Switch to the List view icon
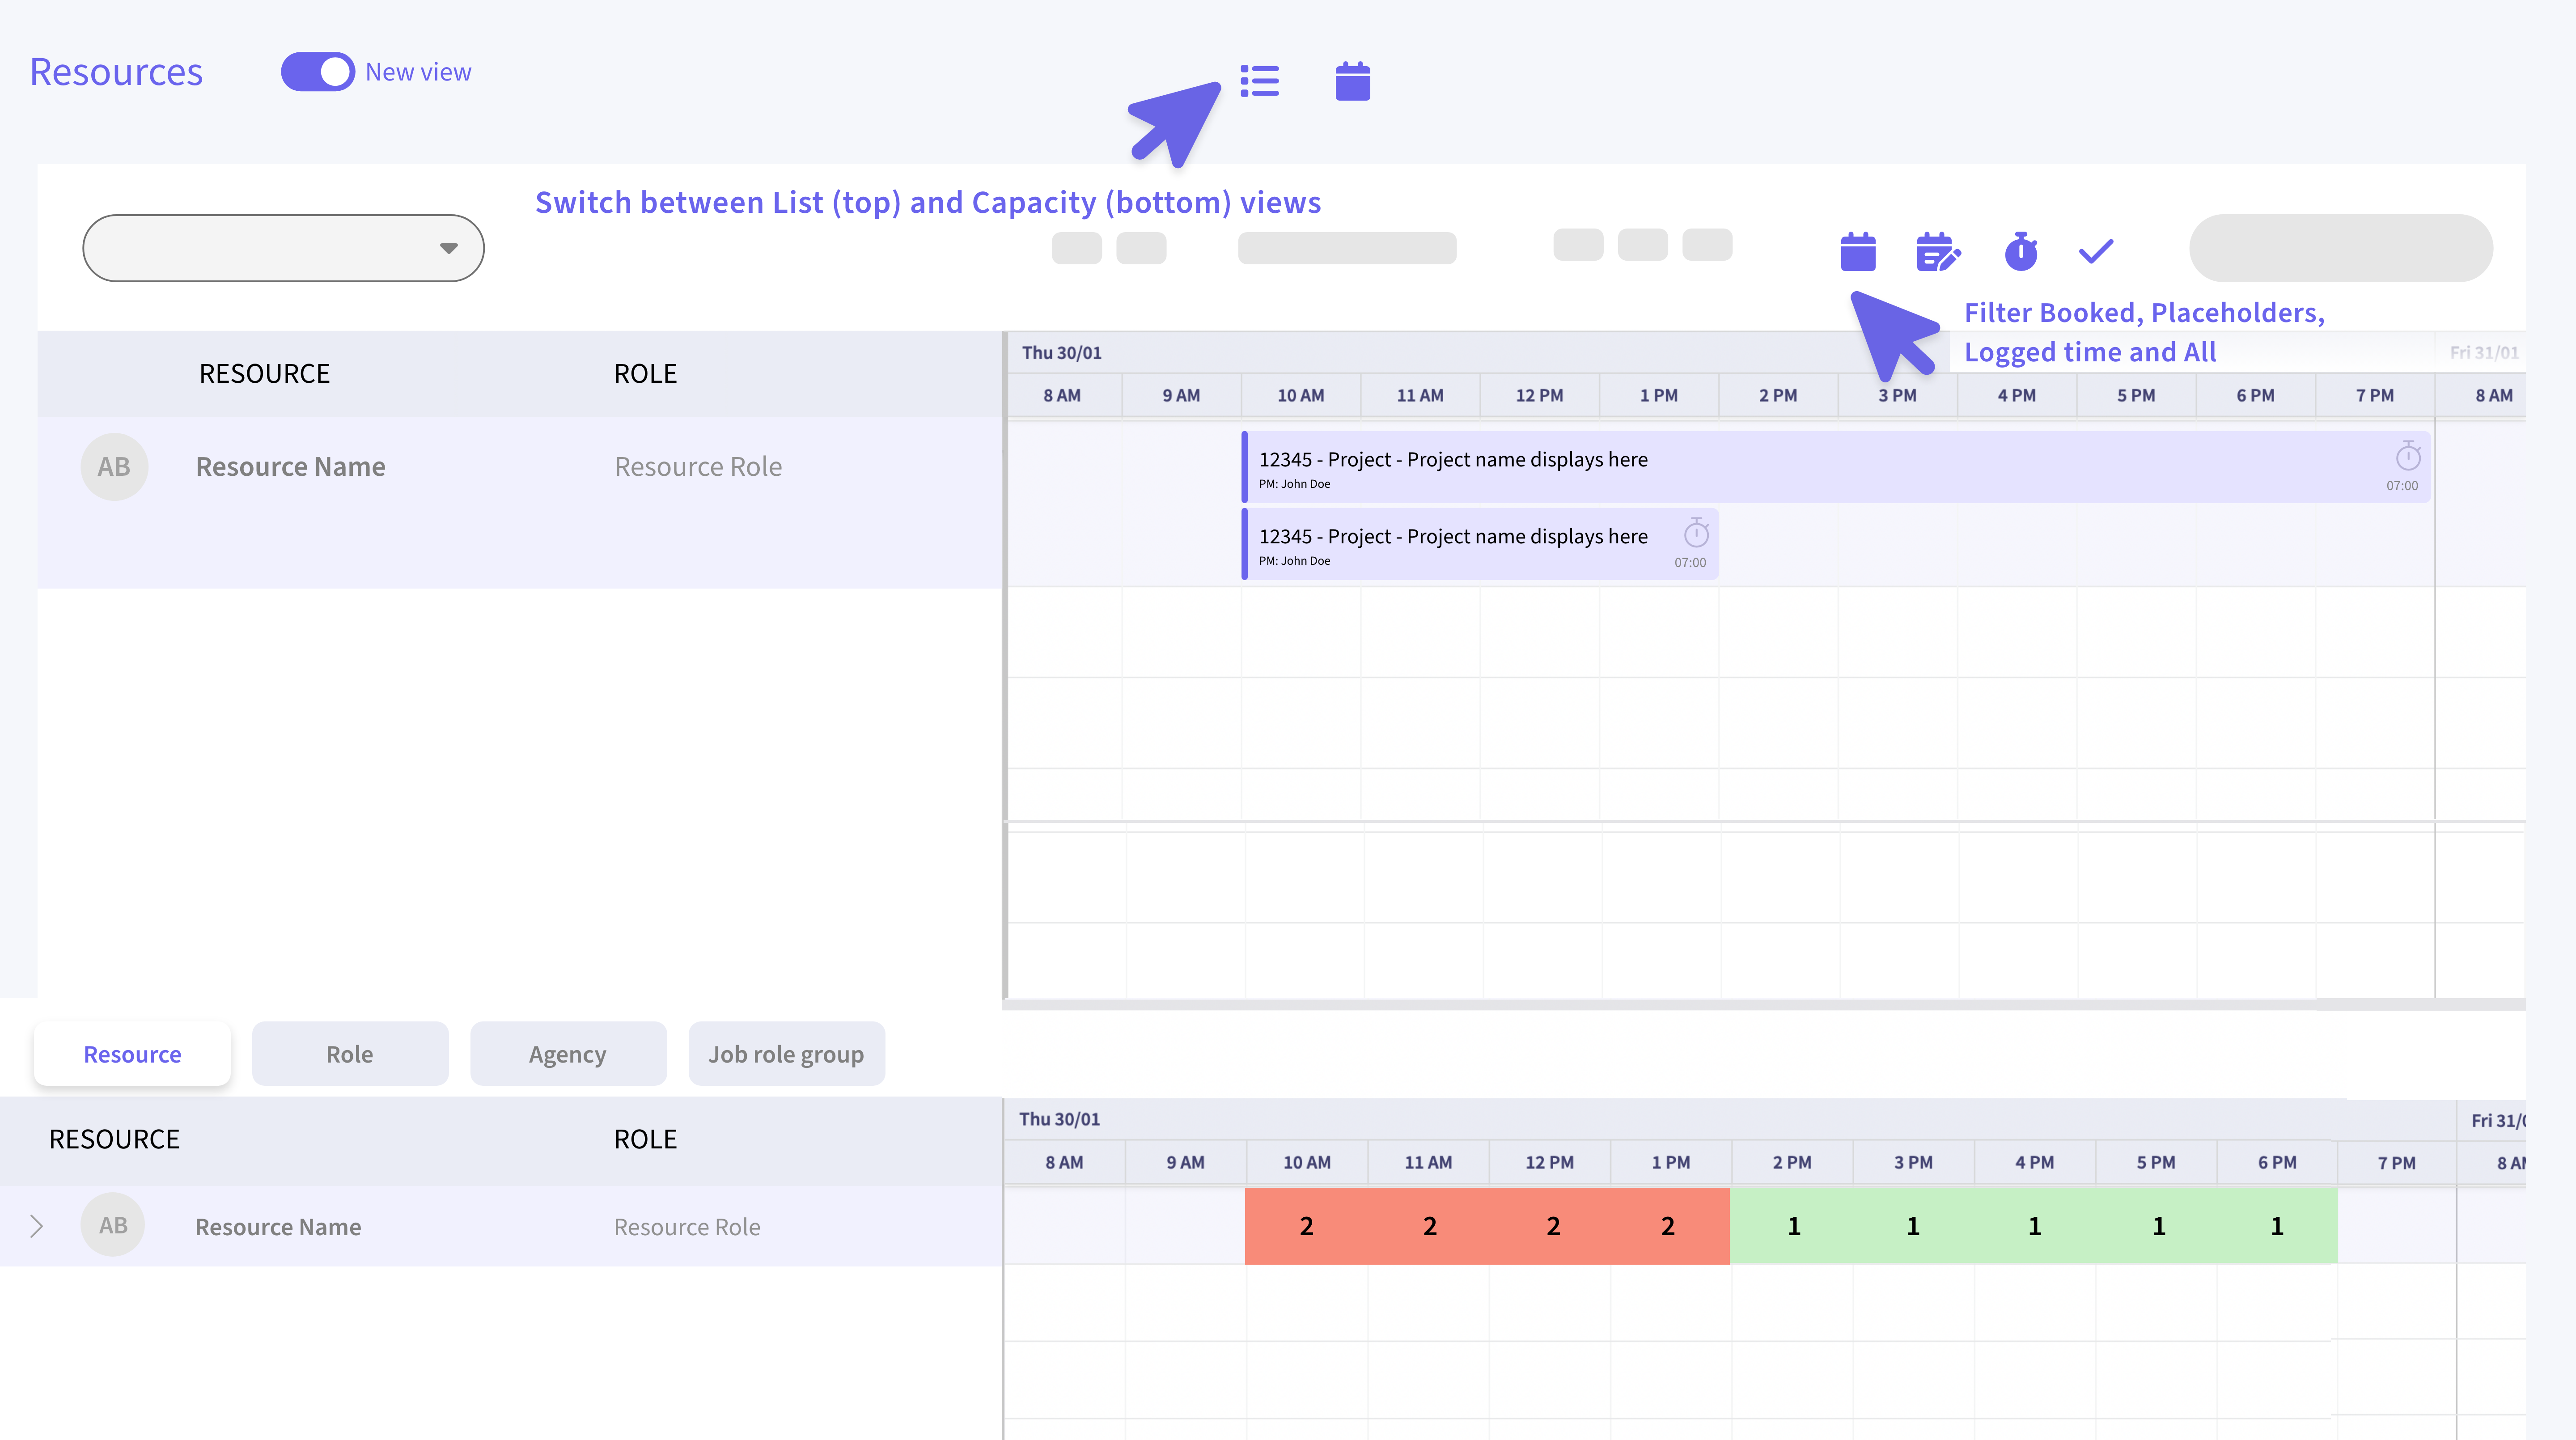The image size is (2576, 1440). point(1259,81)
